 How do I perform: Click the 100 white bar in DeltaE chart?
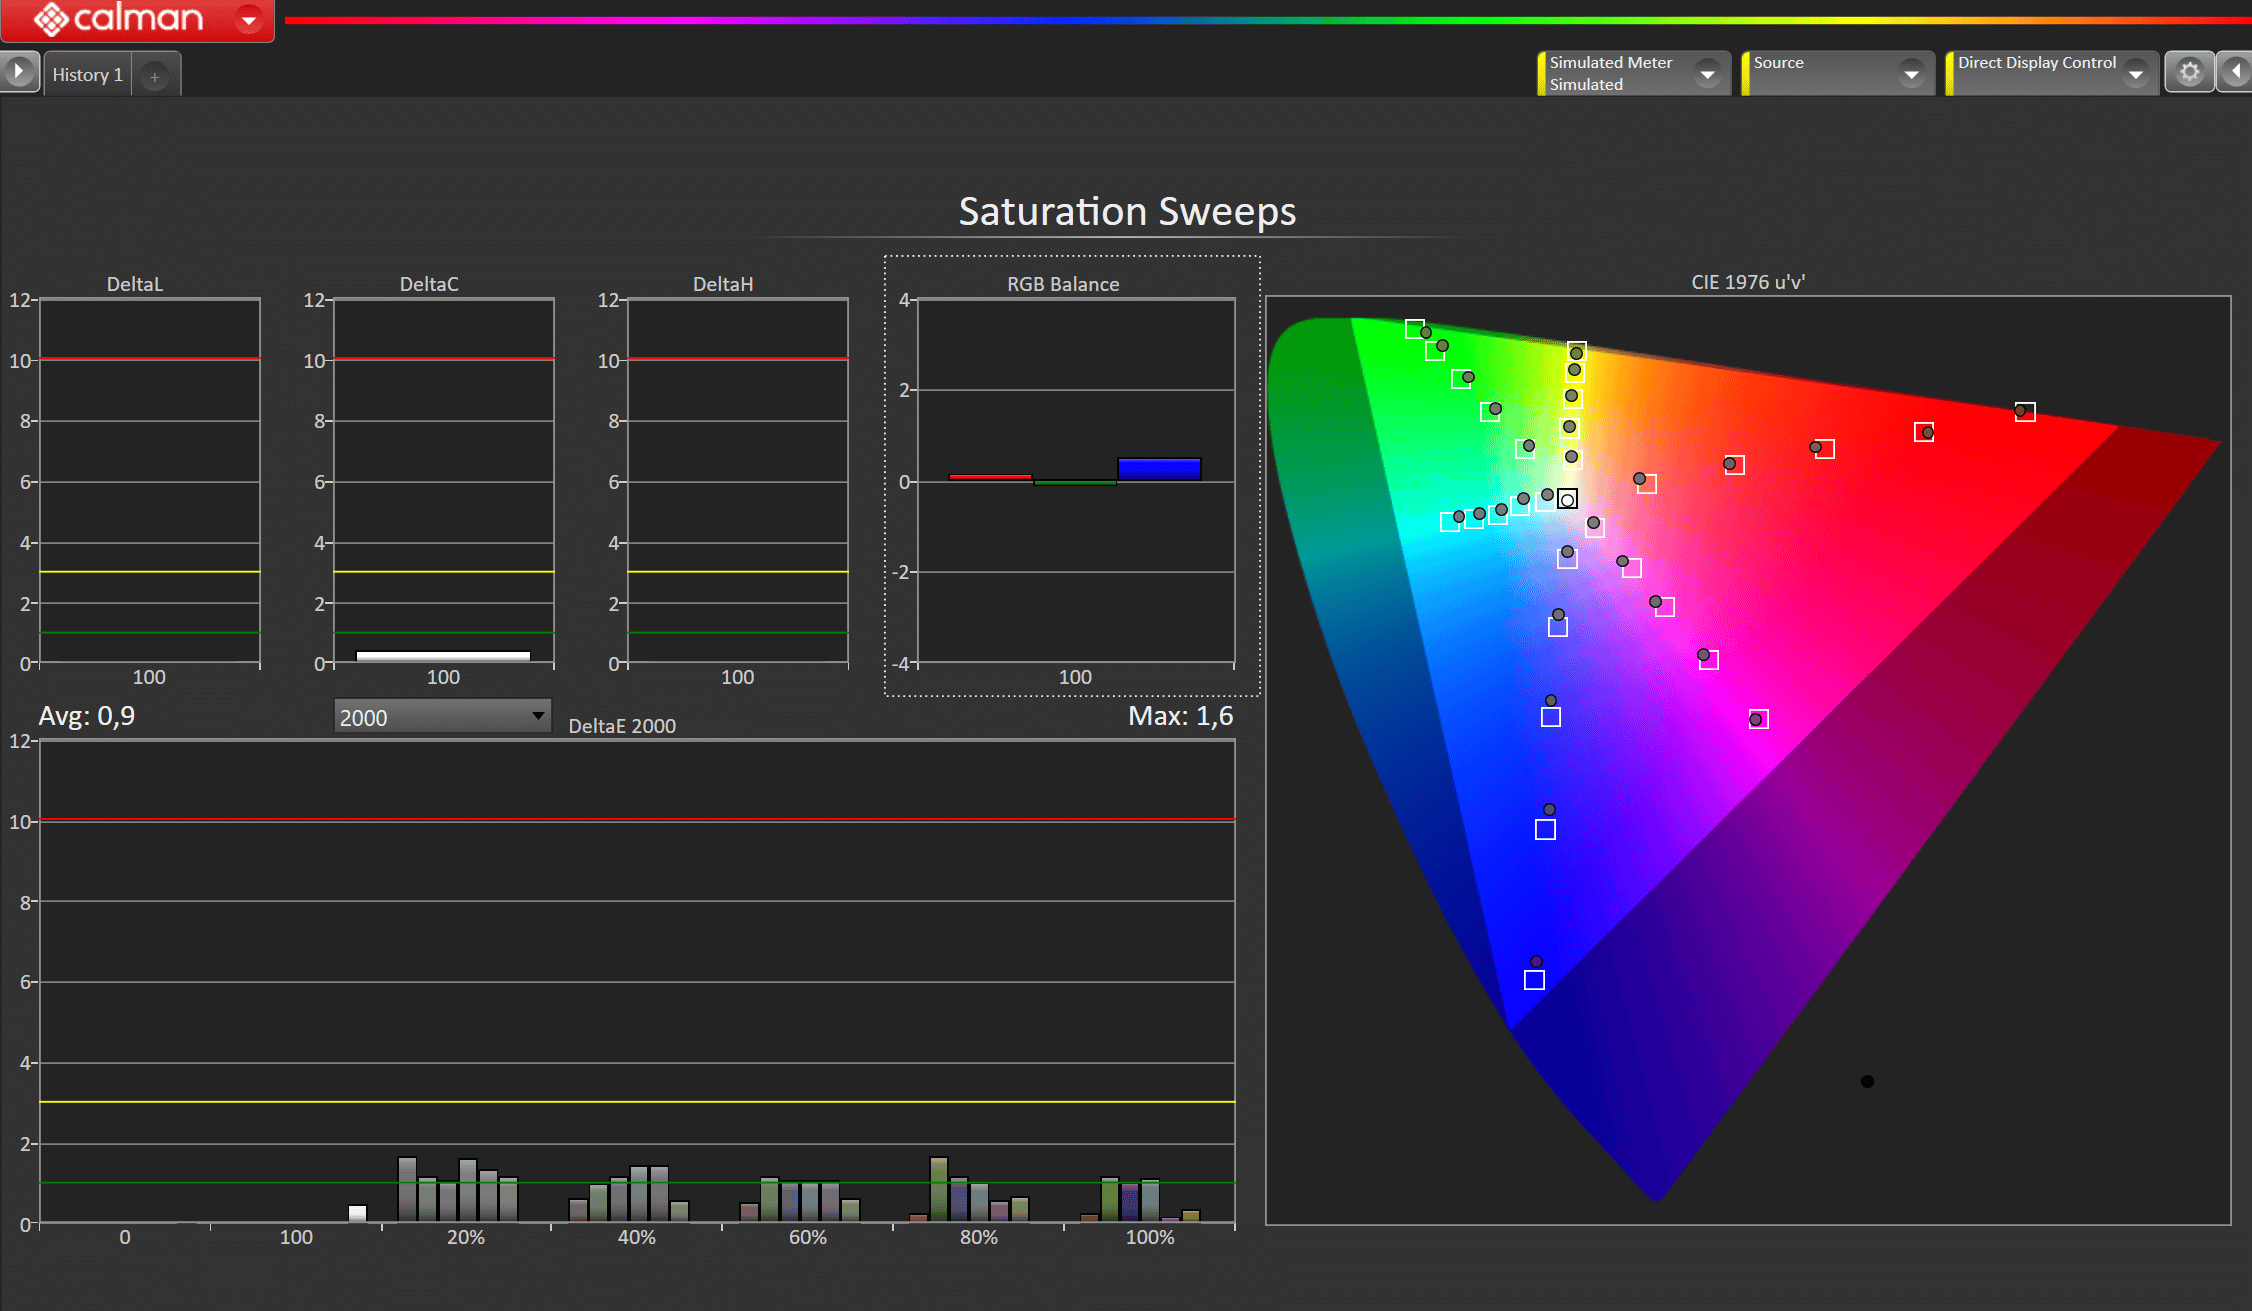(x=357, y=1213)
